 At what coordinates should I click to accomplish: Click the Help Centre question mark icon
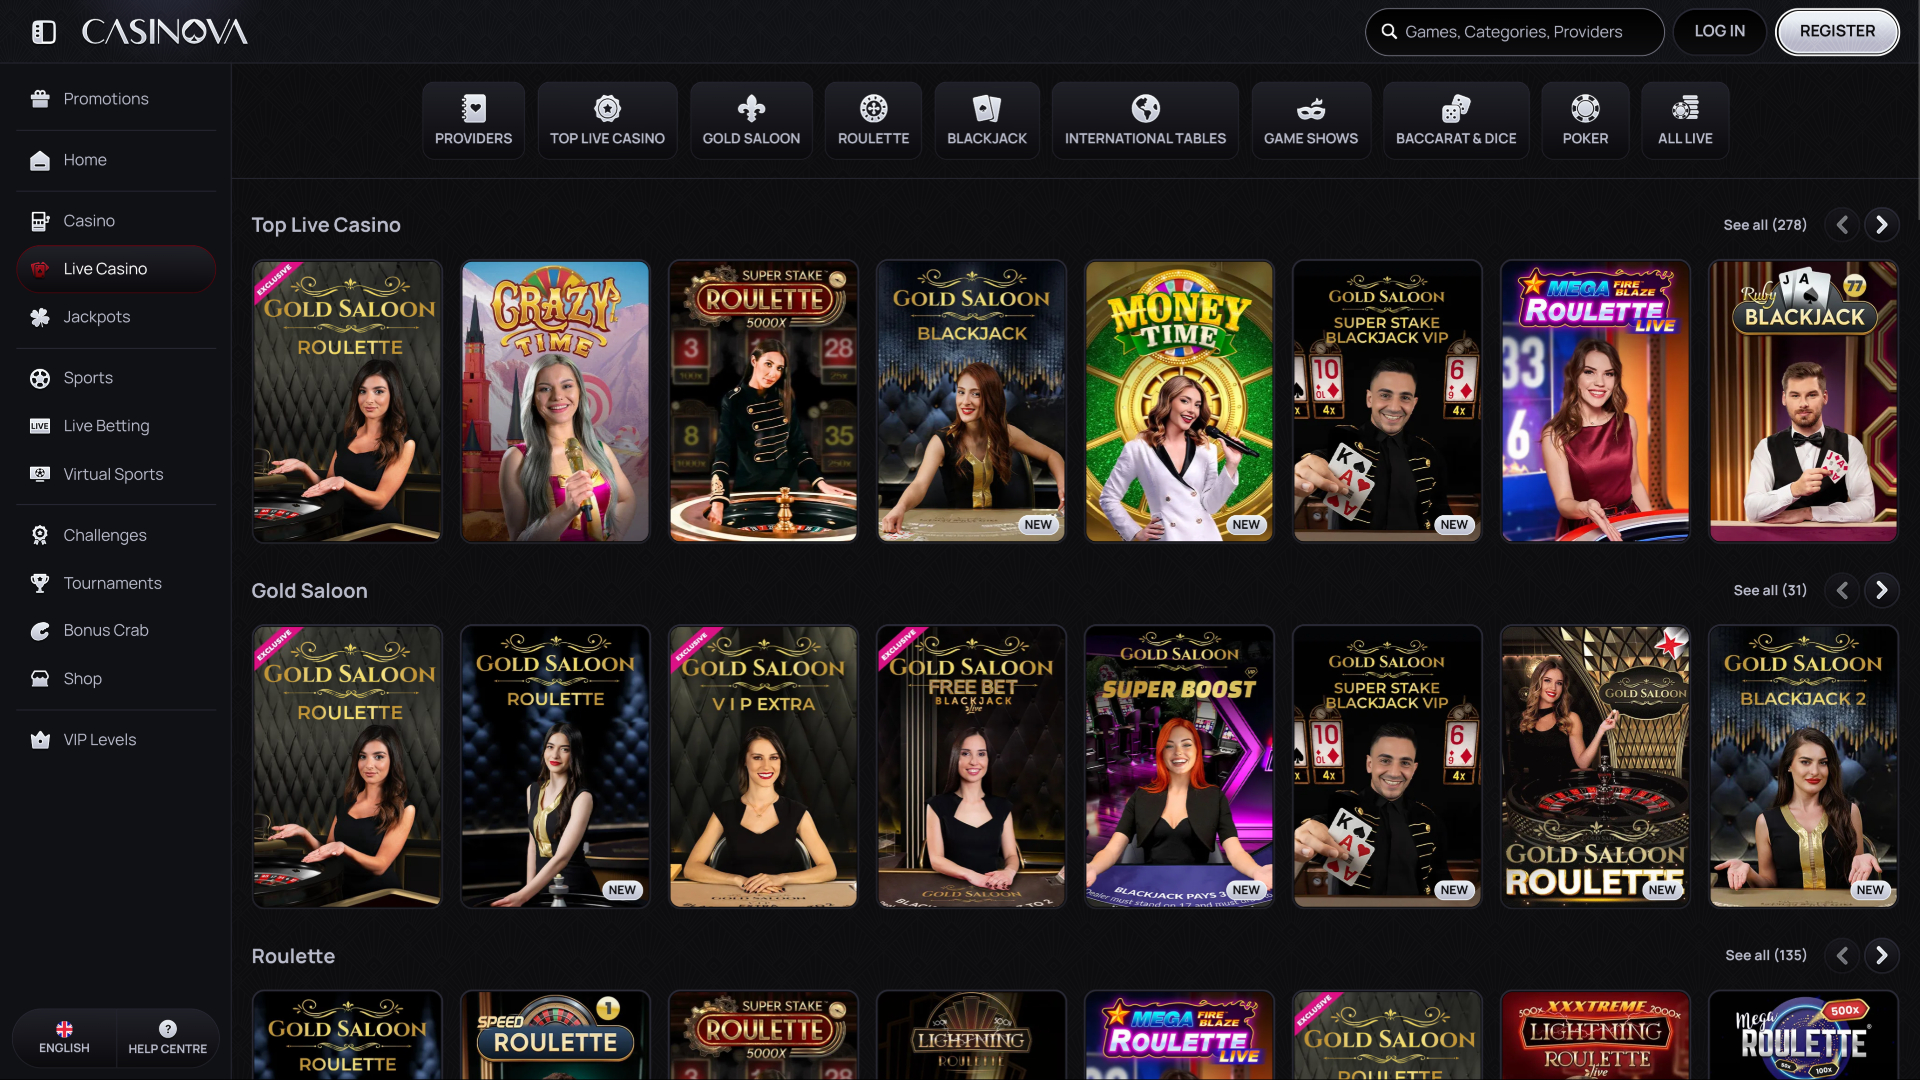pyautogui.click(x=167, y=1027)
